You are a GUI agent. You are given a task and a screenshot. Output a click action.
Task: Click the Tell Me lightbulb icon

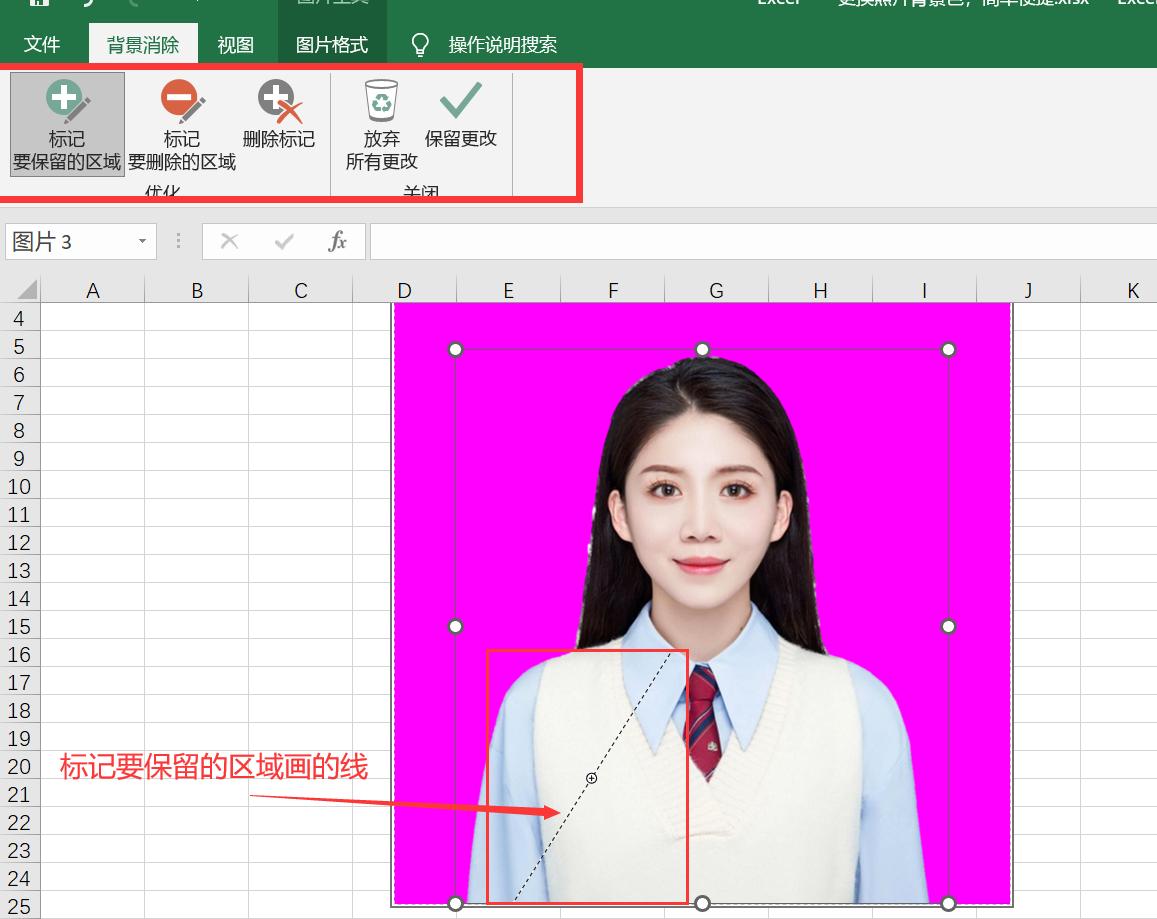420,43
